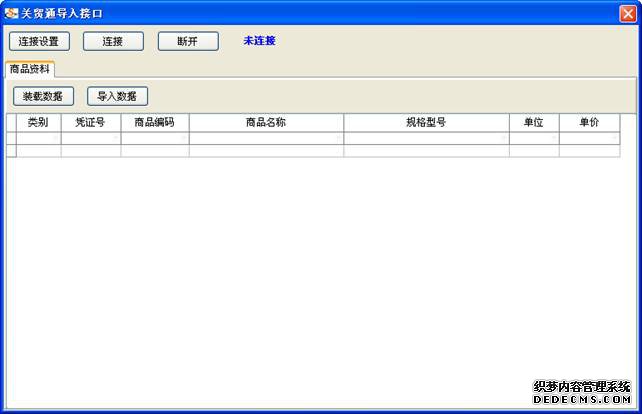Open the 连接设置 connection settings
This screenshot has width=642, height=414.
click(39, 42)
